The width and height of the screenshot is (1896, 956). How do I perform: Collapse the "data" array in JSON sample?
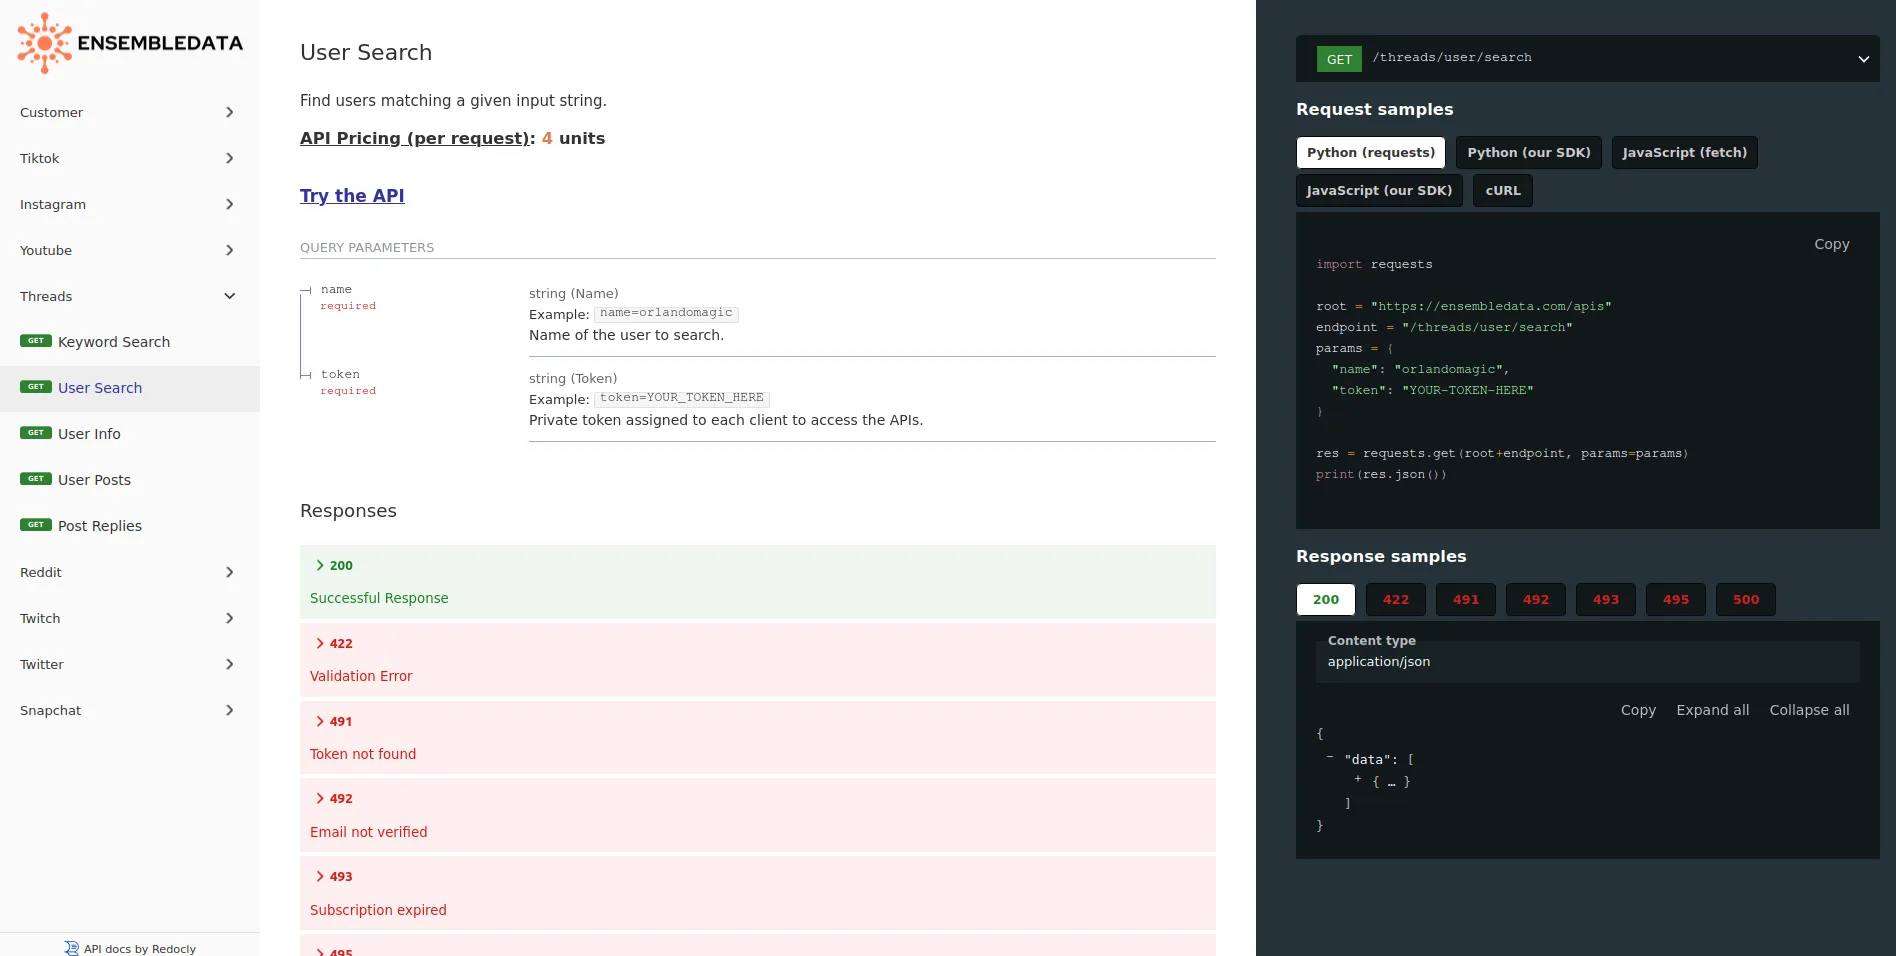pyautogui.click(x=1330, y=758)
